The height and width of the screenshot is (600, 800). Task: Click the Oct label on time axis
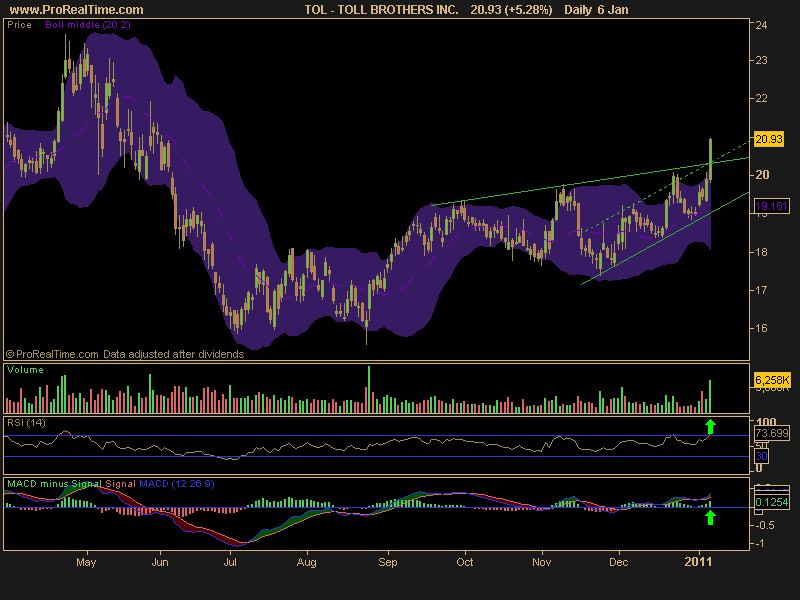[x=464, y=562]
